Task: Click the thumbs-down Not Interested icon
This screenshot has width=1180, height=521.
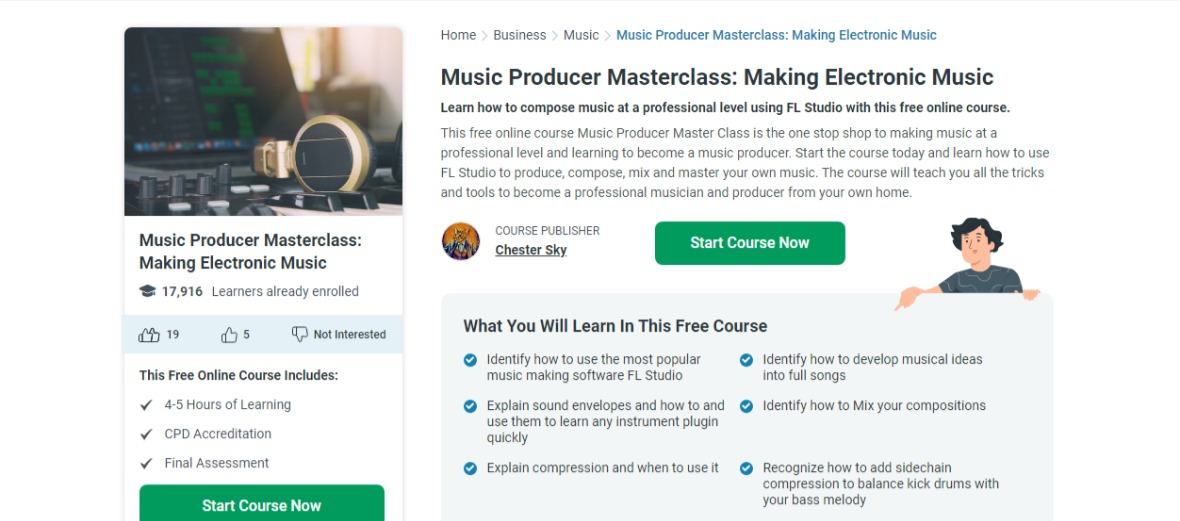Action: click(x=300, y=334)
